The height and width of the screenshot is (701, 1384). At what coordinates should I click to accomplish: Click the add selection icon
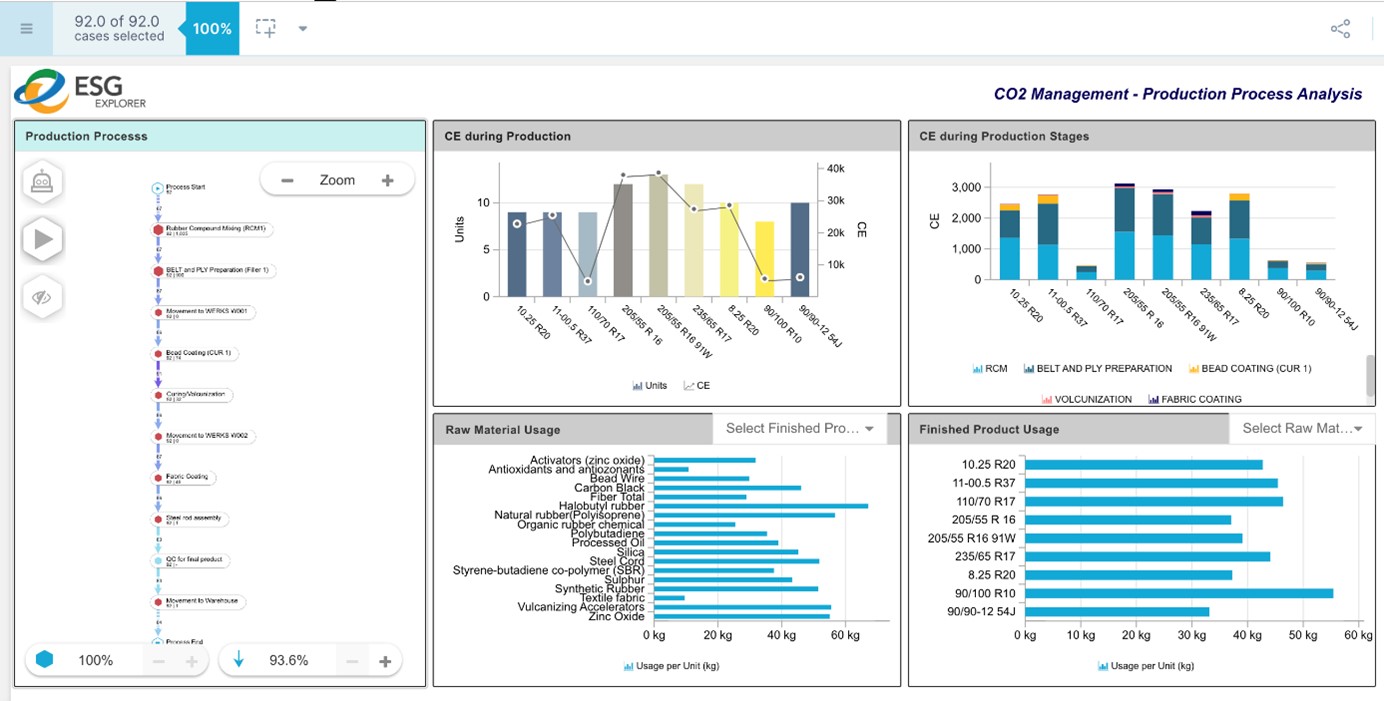tap(266, 28)
